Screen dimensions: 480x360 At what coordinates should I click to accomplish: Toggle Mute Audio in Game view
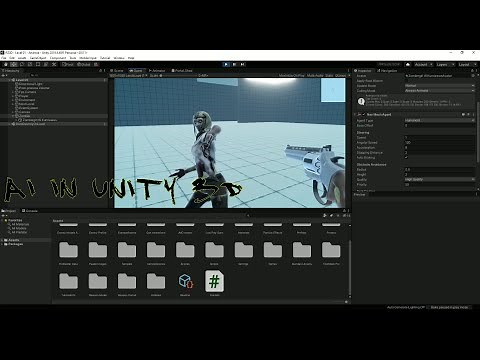[315, 76]
